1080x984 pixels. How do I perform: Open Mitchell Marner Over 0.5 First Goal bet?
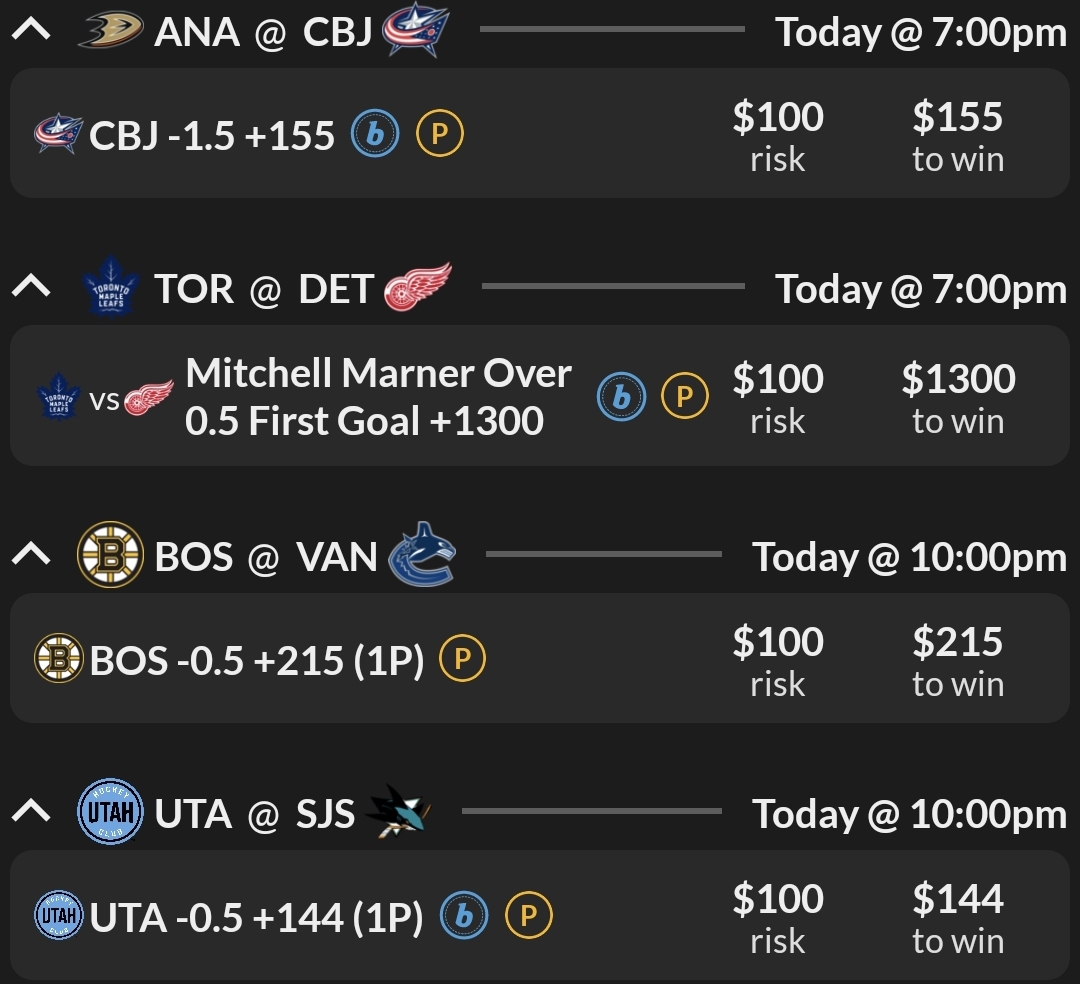coord(378,397)
